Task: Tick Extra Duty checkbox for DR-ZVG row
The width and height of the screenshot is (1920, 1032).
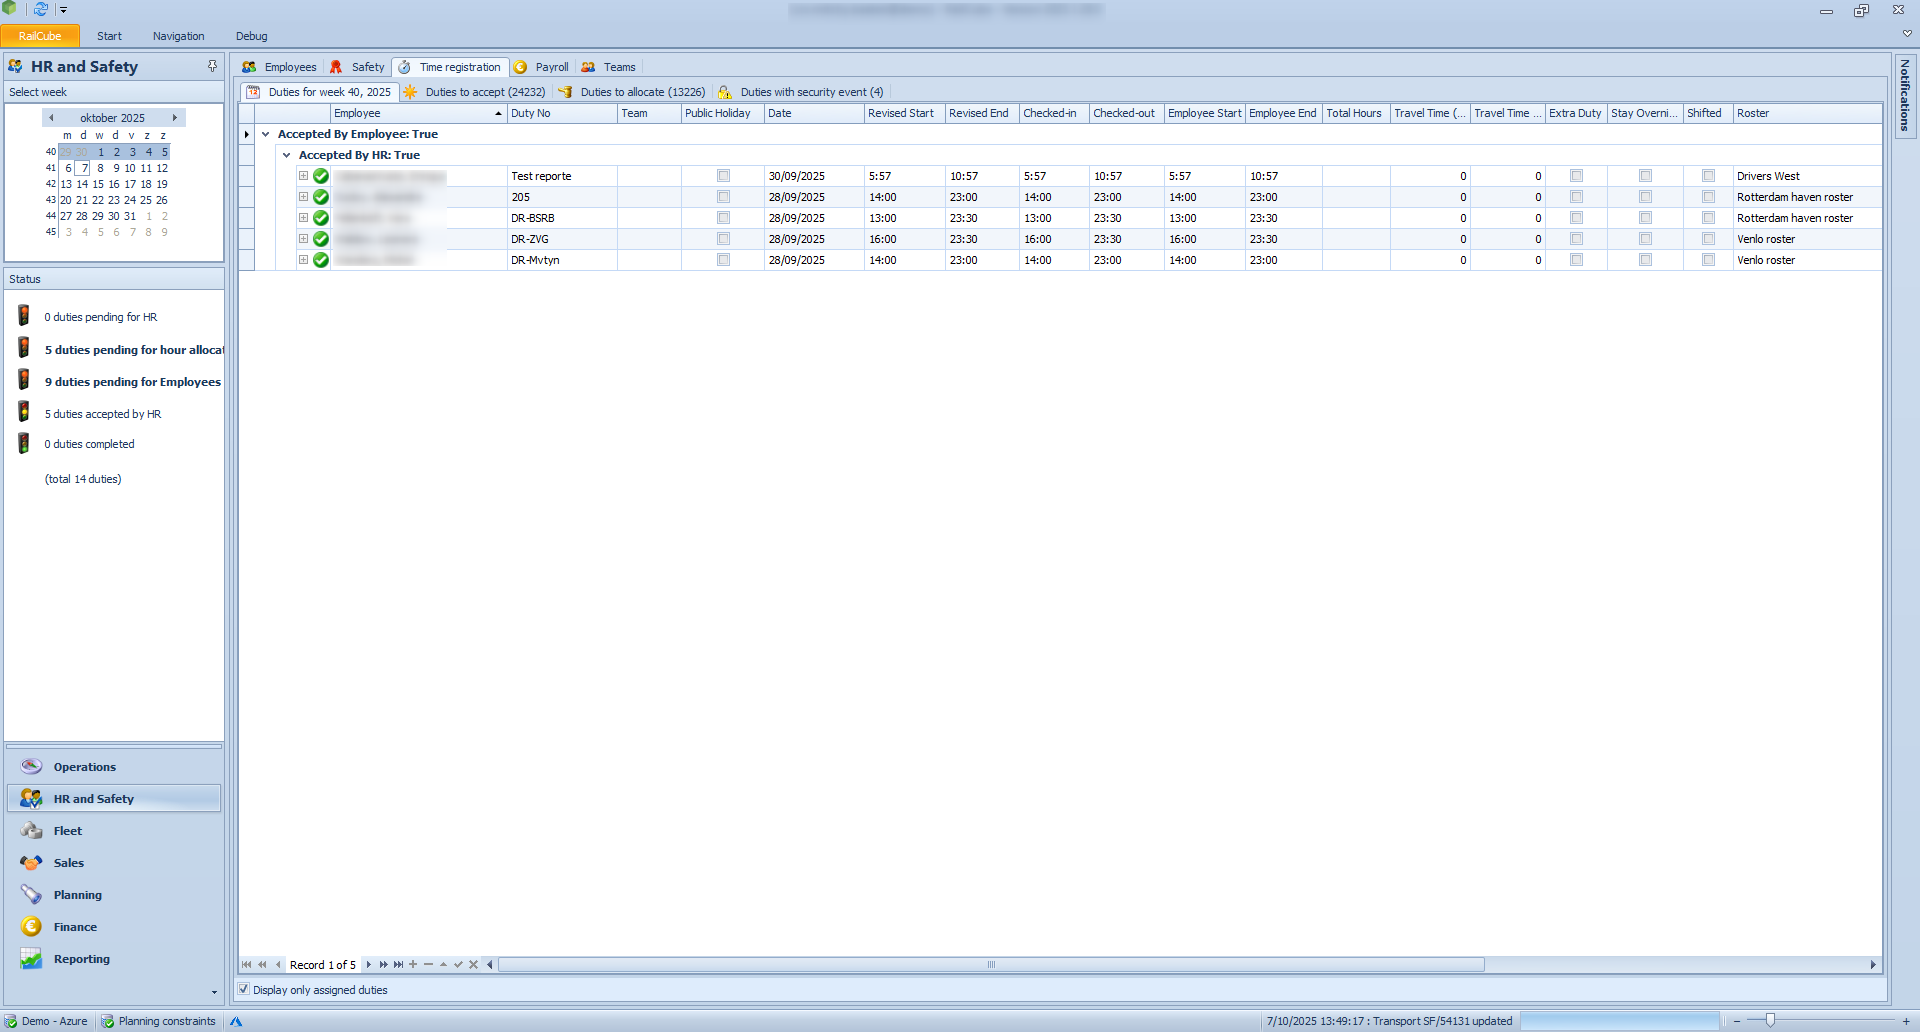Action: (x=1576, y=239)
